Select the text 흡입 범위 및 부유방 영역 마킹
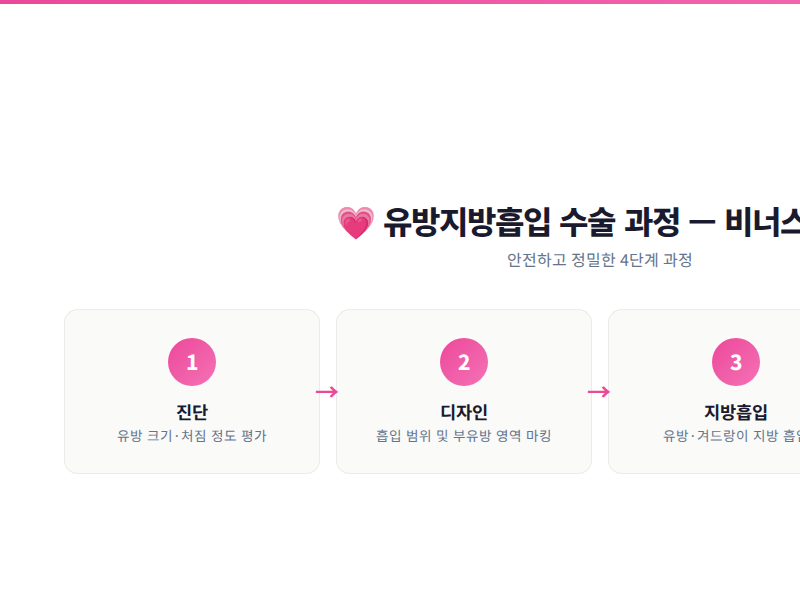 pyautogui.click(x=464, y=436)
